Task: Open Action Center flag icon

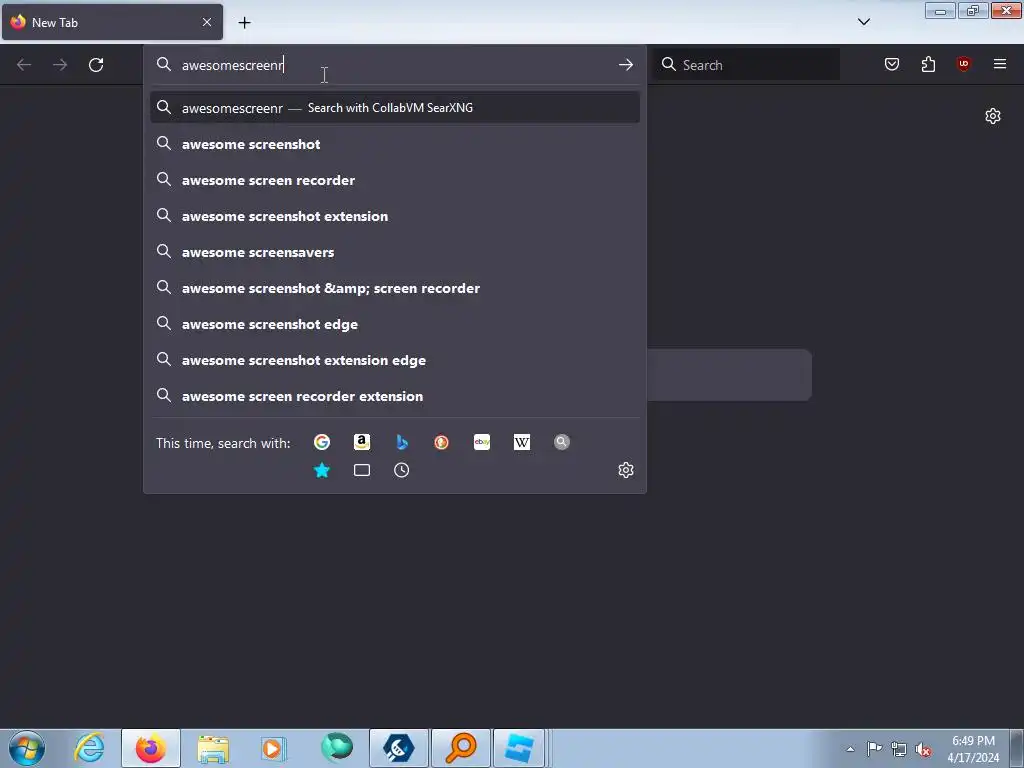Action: [x=874, y=749]
